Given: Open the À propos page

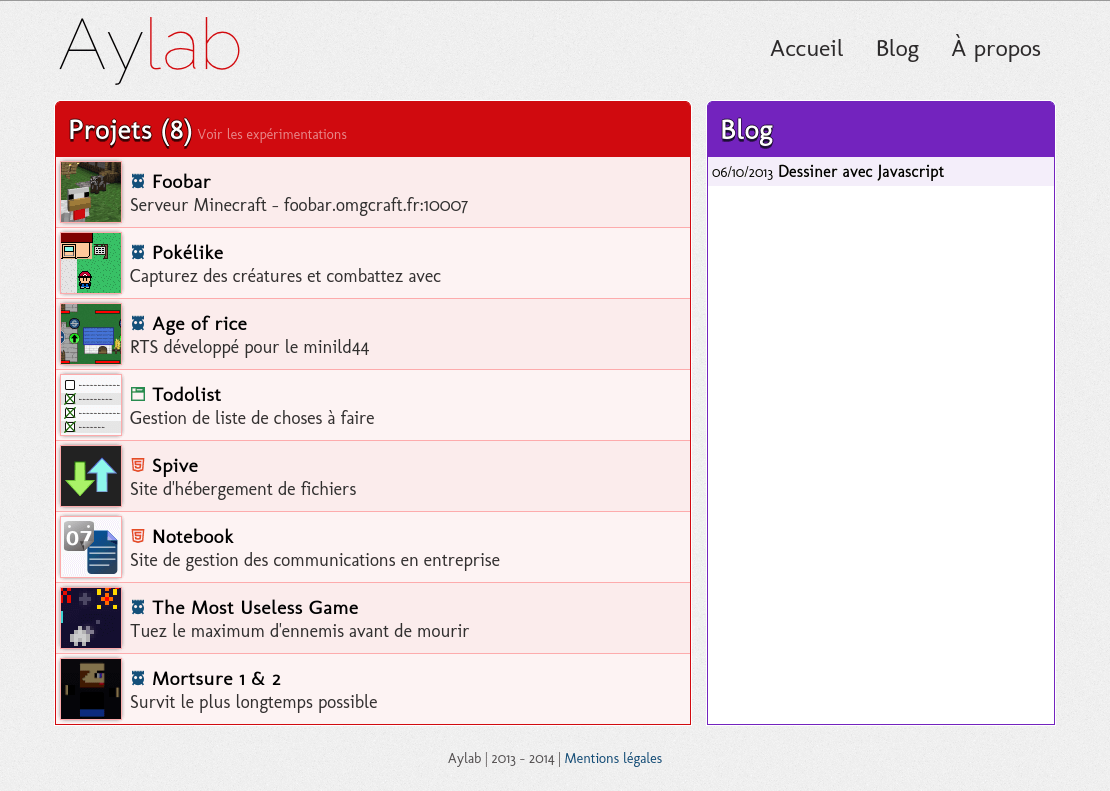Looking at the screenshot, I should click(995, 49).
